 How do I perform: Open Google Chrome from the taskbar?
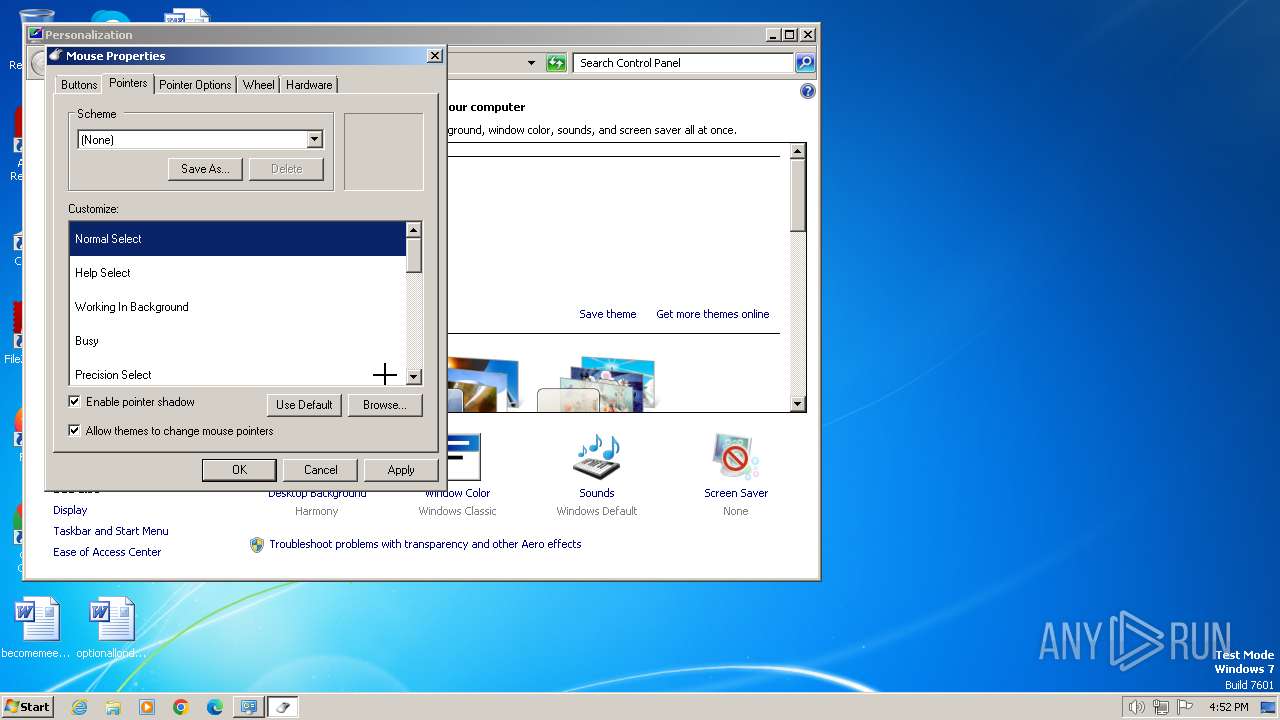(x=181, y=707)
